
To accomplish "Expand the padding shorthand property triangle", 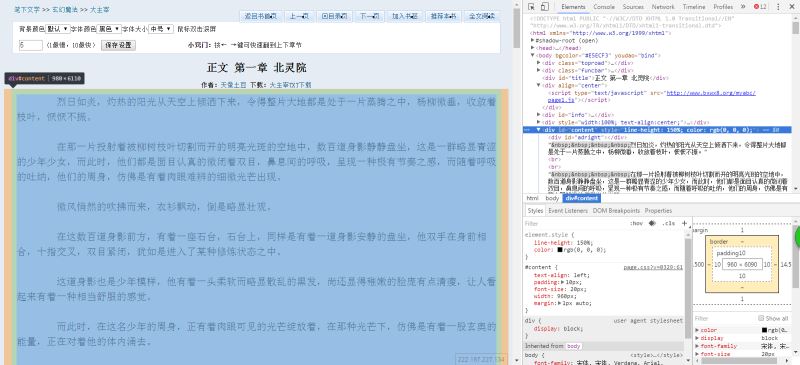I will pyautogui.click(x=562, y=282).
